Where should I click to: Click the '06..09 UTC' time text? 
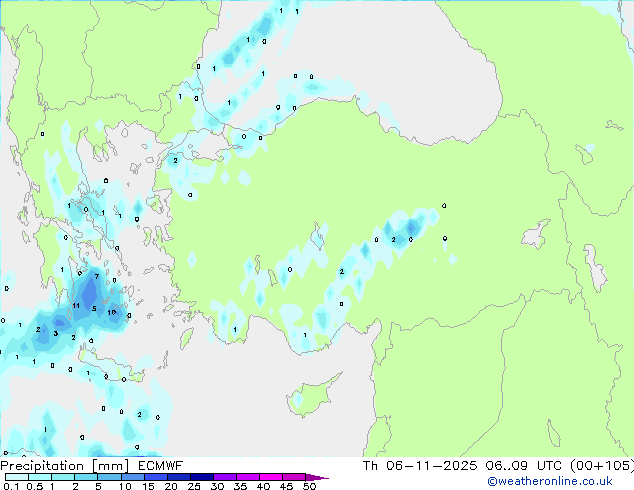tap(523, 466)
